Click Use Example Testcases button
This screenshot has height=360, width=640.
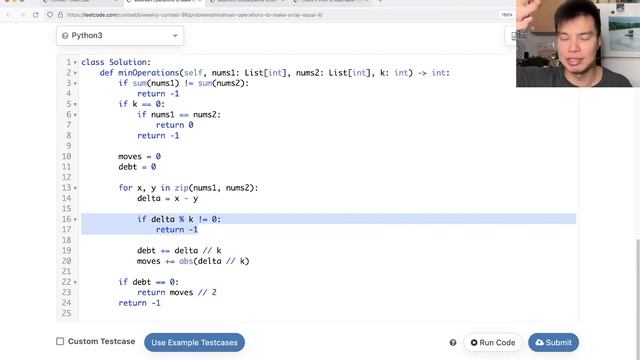pos(194,342)
